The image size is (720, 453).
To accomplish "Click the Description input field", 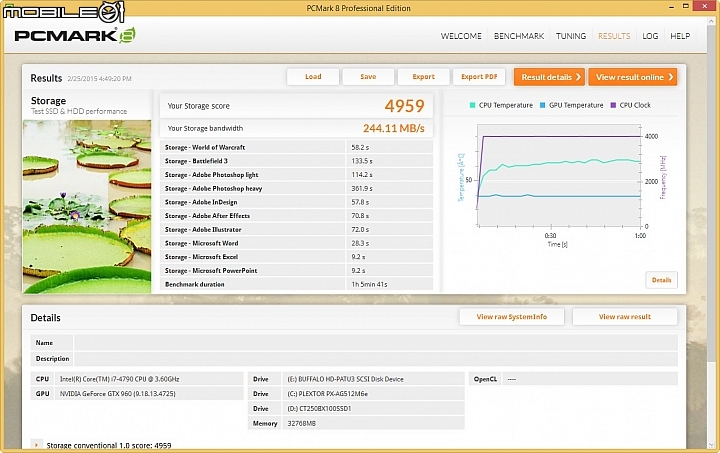I will (376, 358).
